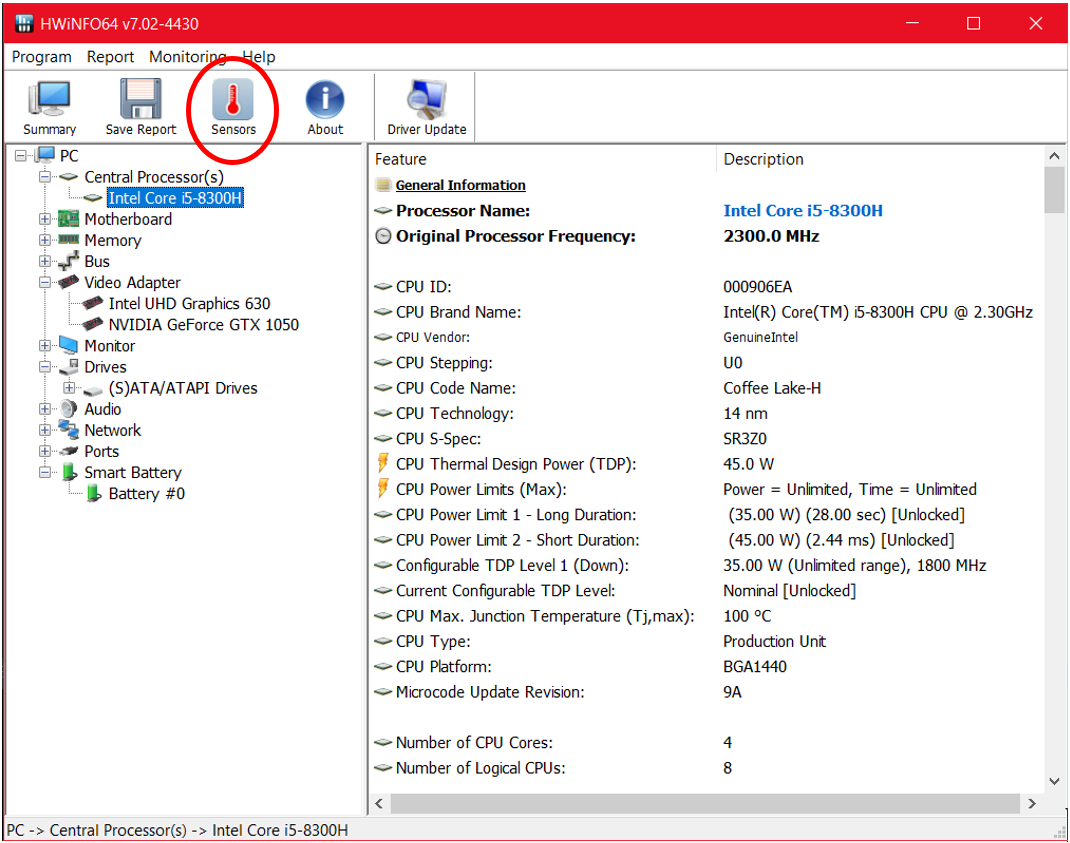The image size is (1070, 843).
Task: Click the Save Report floppy icon
Action: [x=141, y=102]
